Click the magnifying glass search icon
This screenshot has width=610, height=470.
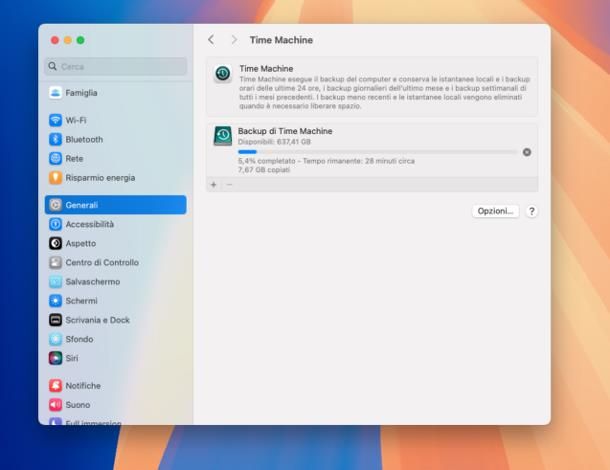tap(53, 66)
